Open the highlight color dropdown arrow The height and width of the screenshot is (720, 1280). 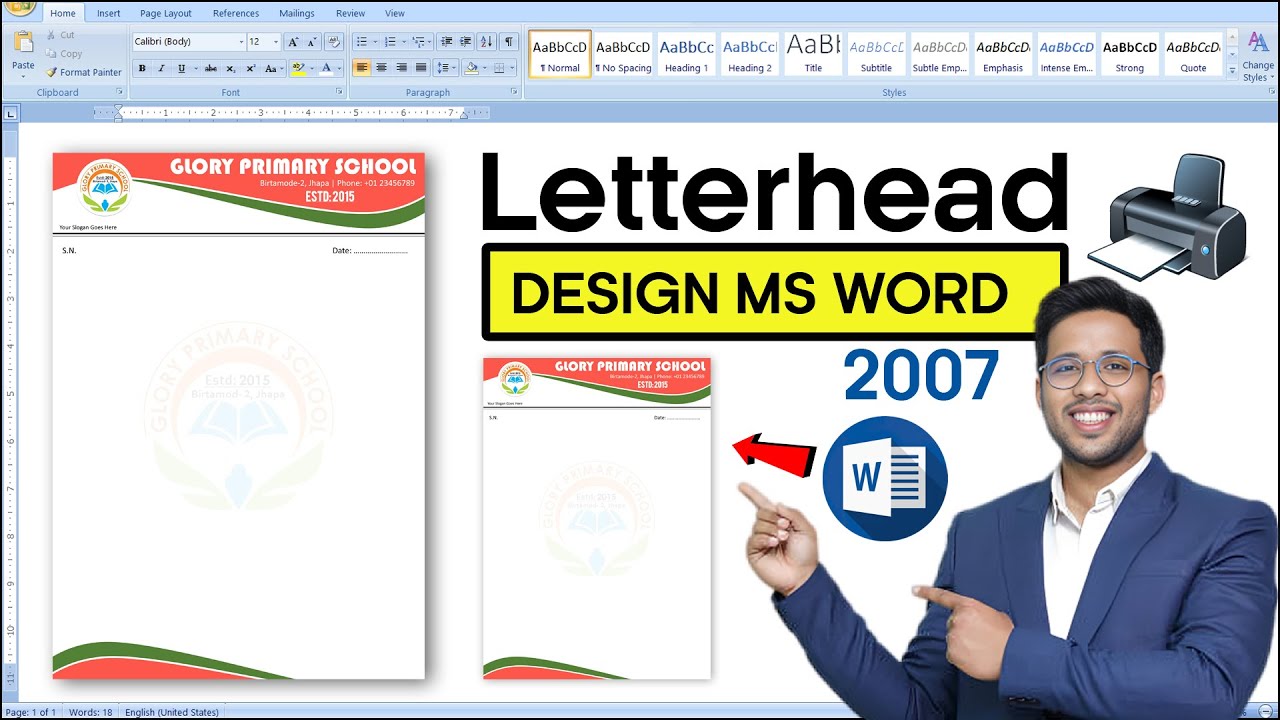coord(310,68)
